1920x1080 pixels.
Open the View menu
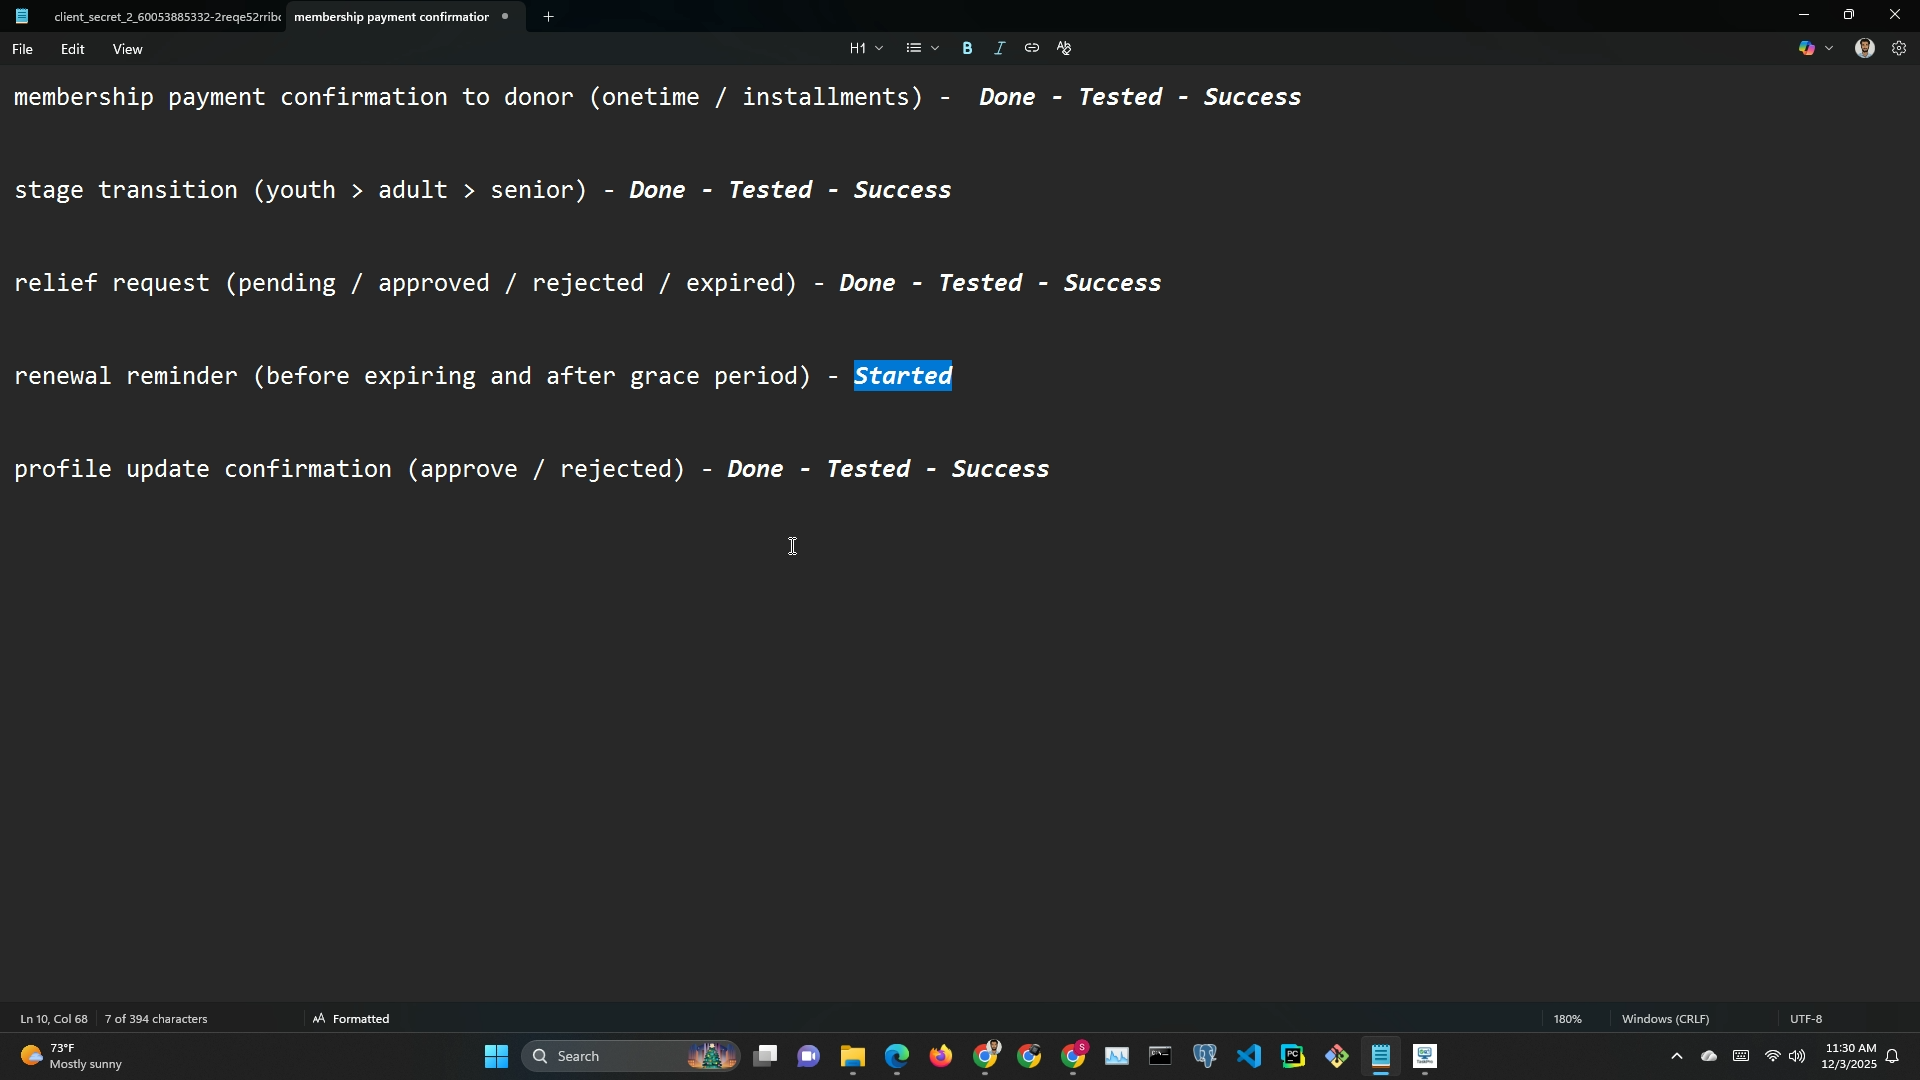127,49
